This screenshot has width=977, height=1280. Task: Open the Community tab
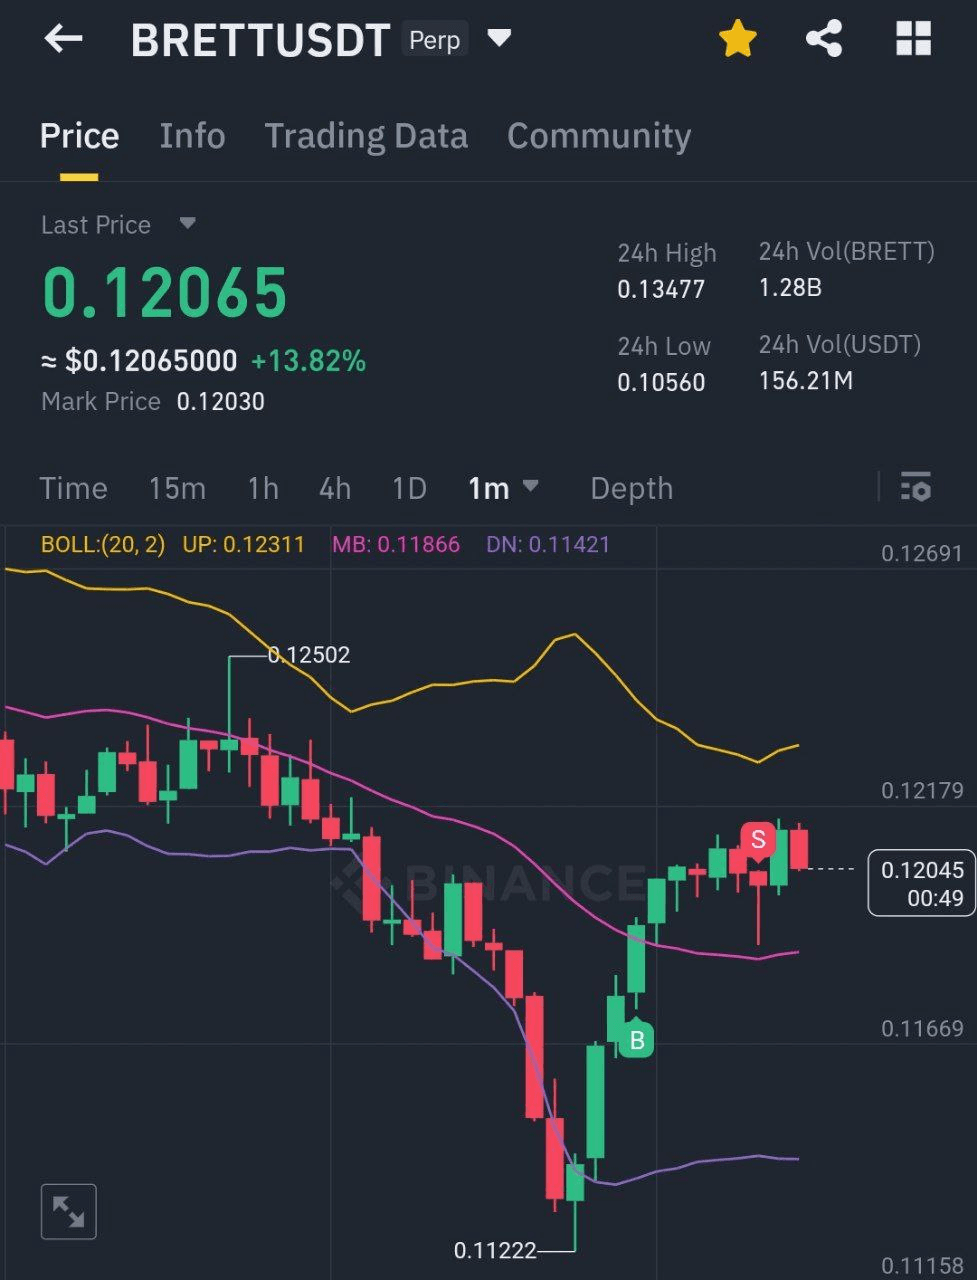click(x=599, y=136)
